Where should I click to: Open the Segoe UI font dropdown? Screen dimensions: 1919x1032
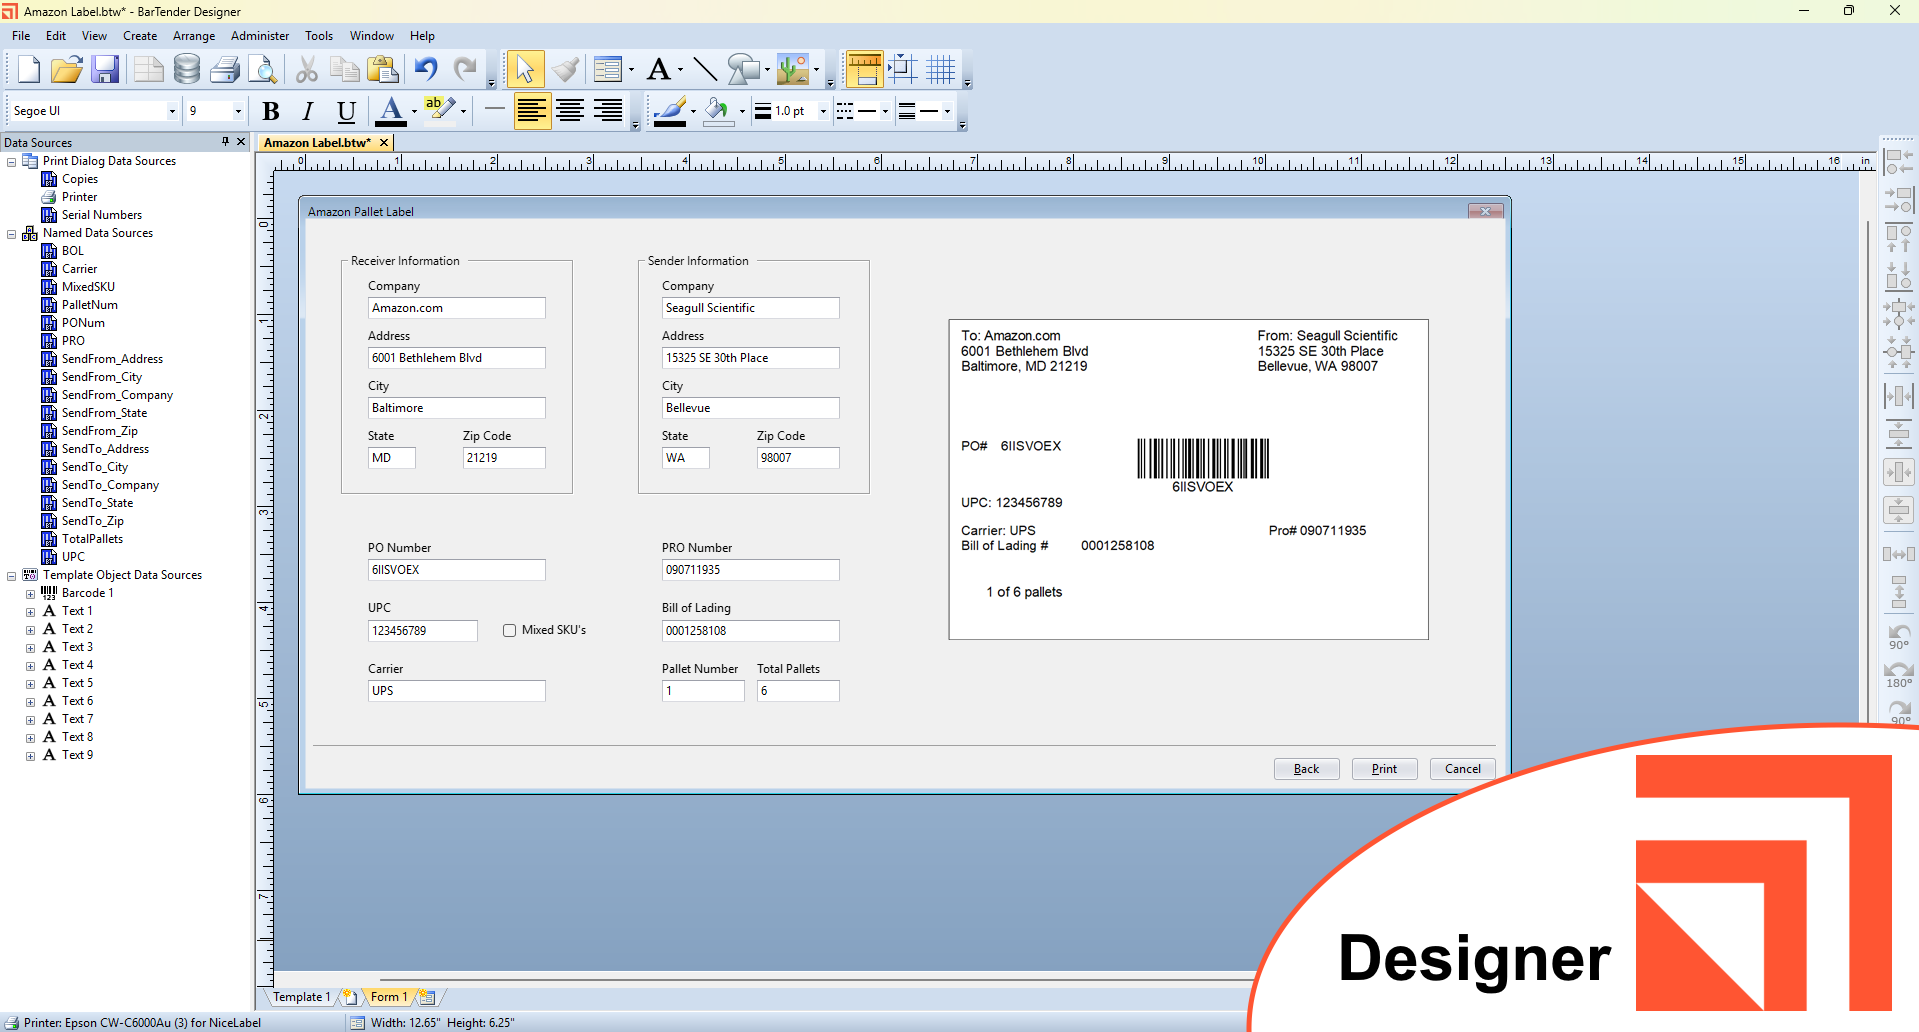172,111
